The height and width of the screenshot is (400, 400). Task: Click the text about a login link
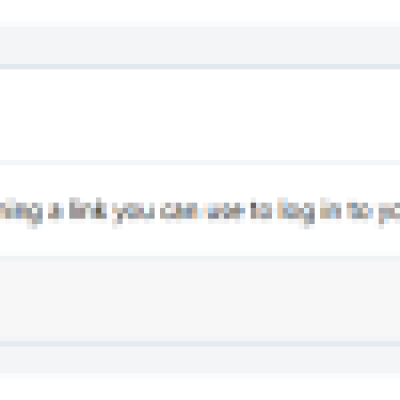point(200,212)
